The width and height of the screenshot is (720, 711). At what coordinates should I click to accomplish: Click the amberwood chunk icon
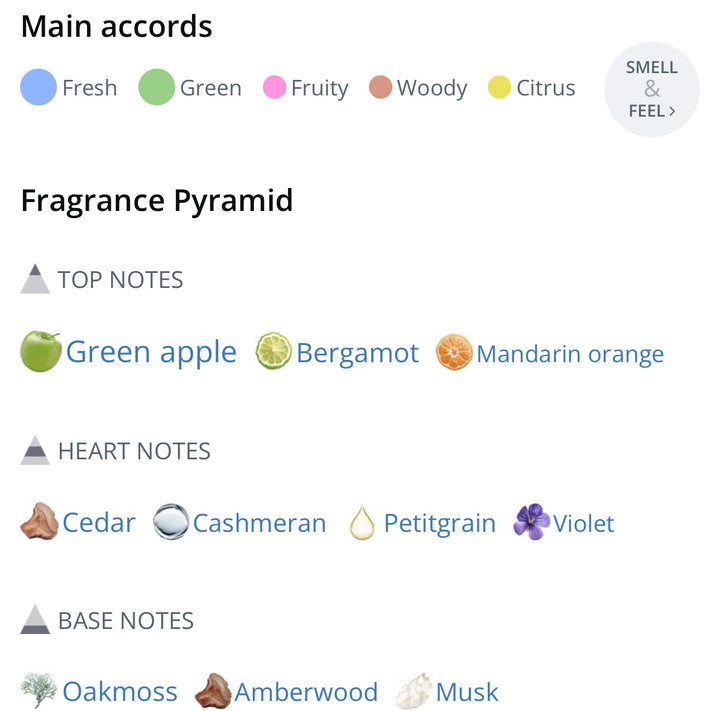[x=213, y=691]
